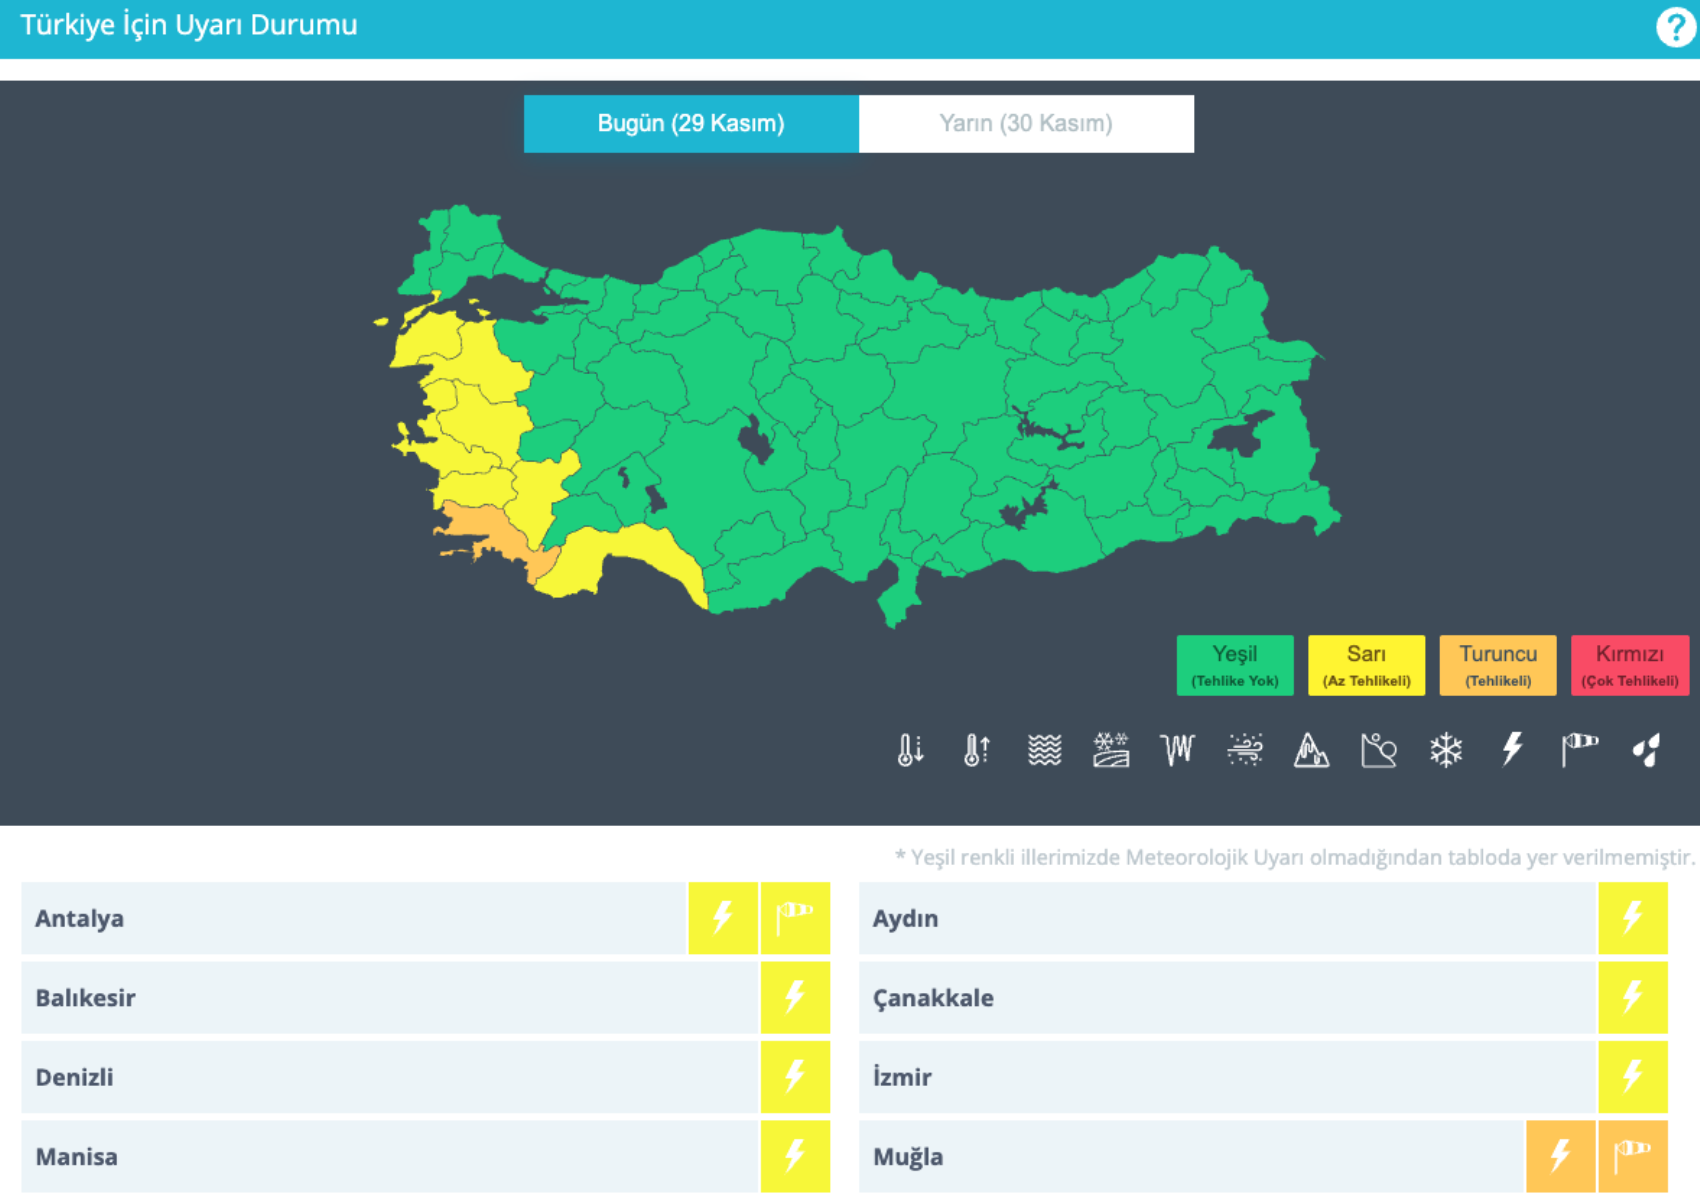
Task: Click Muğla's orange wind warning icon
Action: pos(1632,1156)
